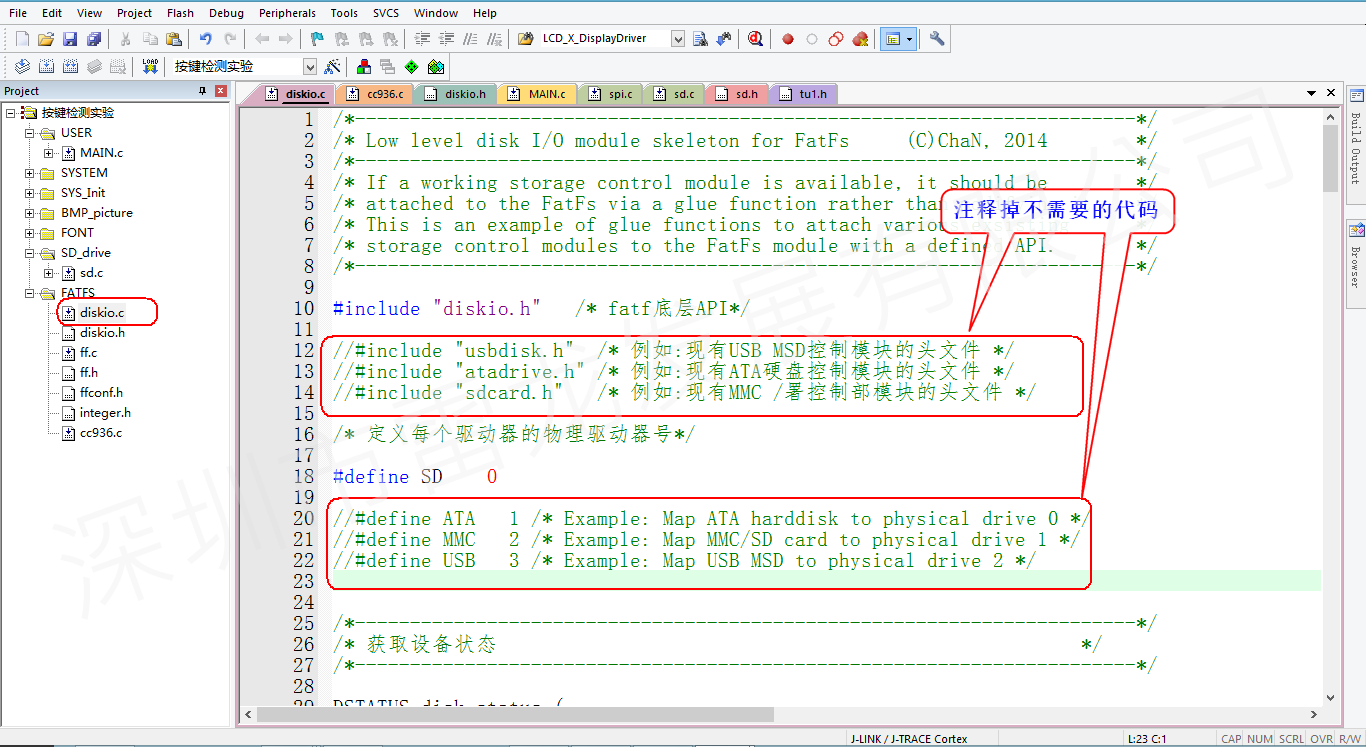Click the editor scroll down arrow
This screenshot has height=747, width=1366.
pyautogui.click(x=1330, y=698)
